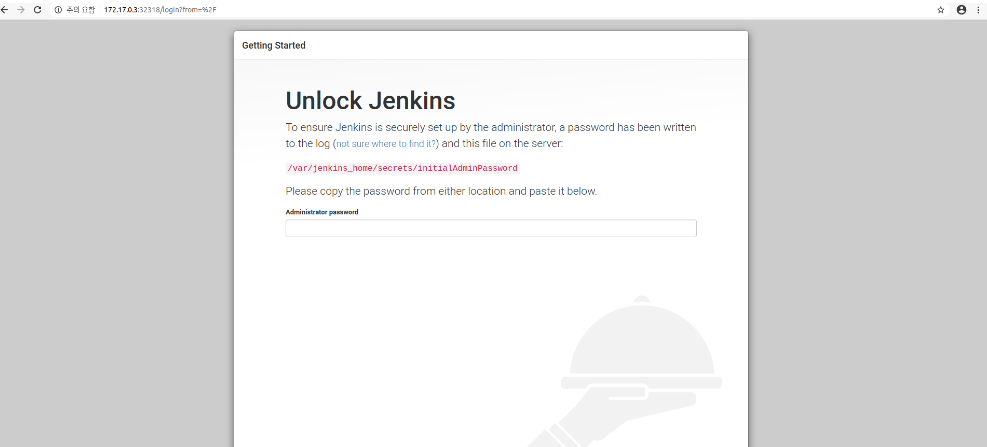The height and width of the screenshot is (447, 987).
Task: Click the Getting Started header title
Action: 274,45
